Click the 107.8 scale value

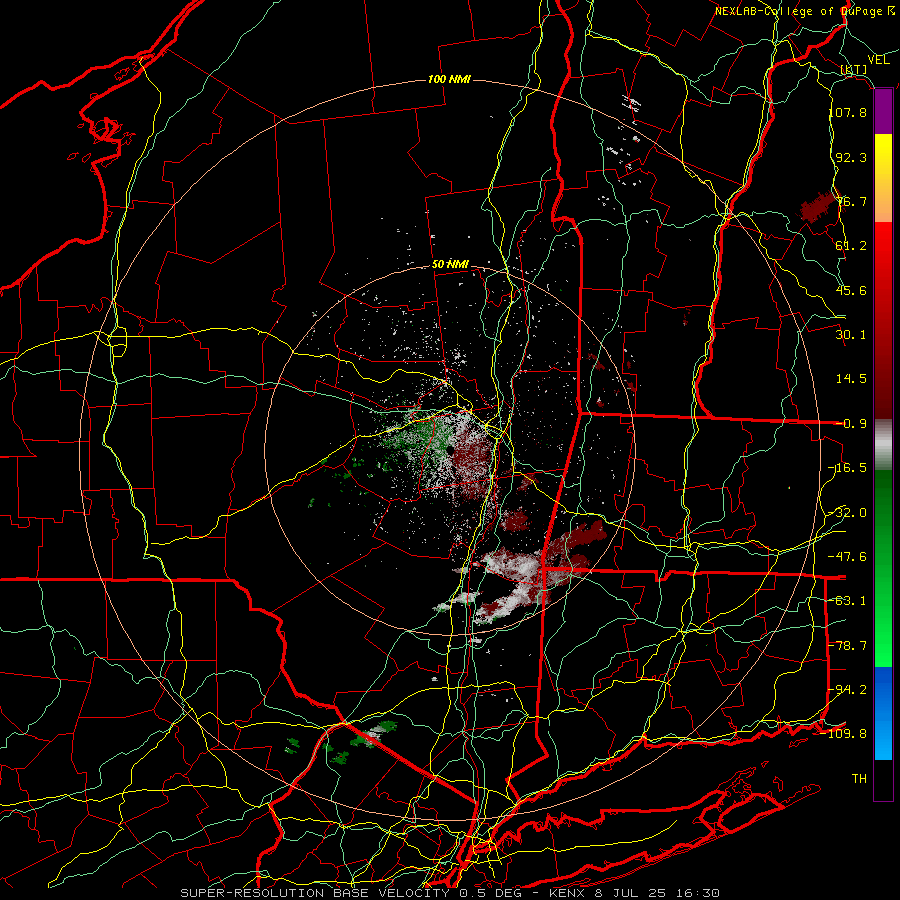[847, 112]
